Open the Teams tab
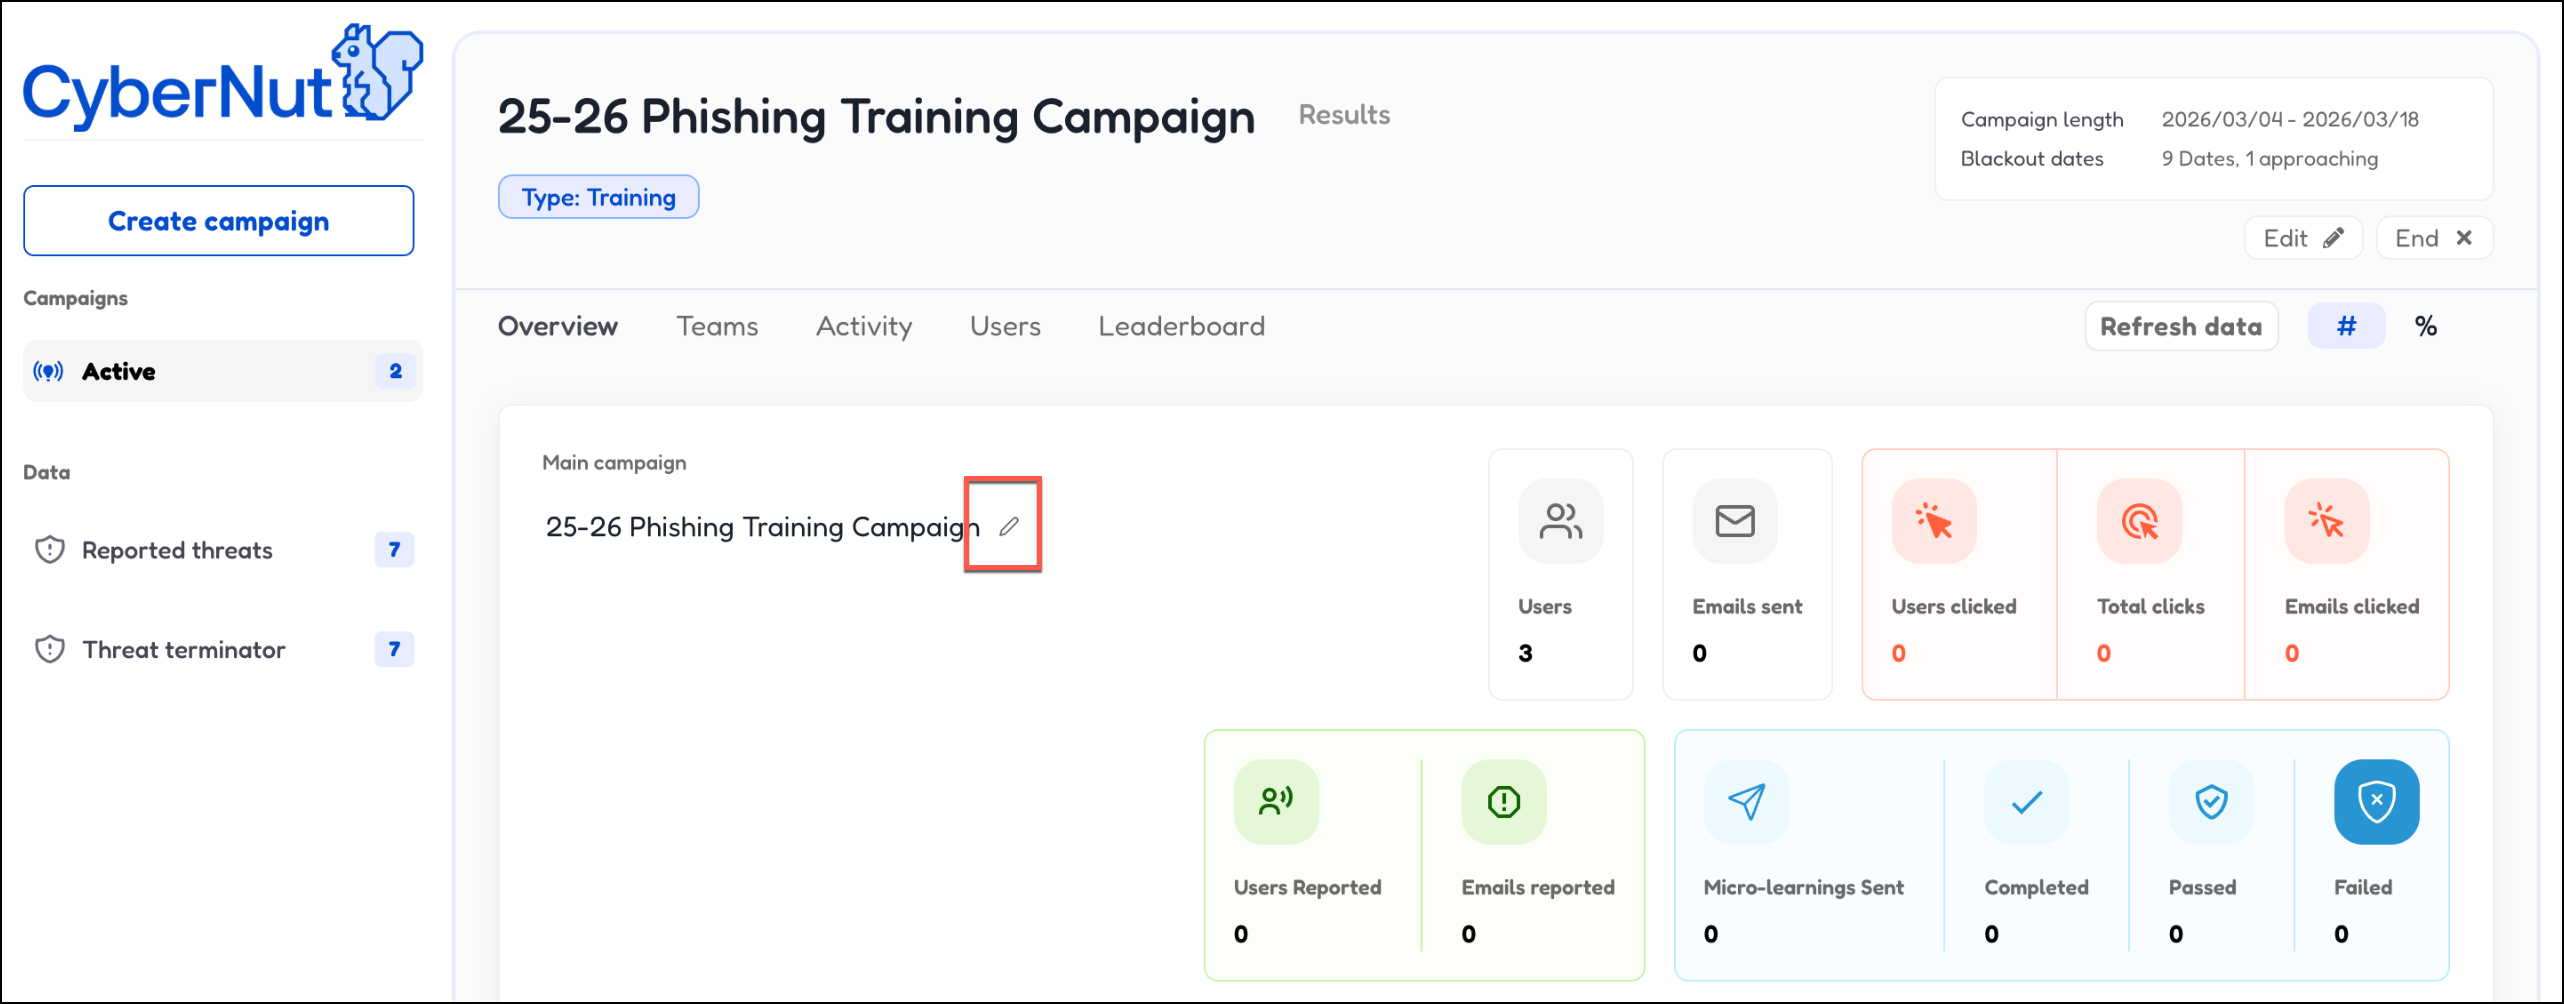This screenshot has height=1004, width=2564. (x=717, y=326)
